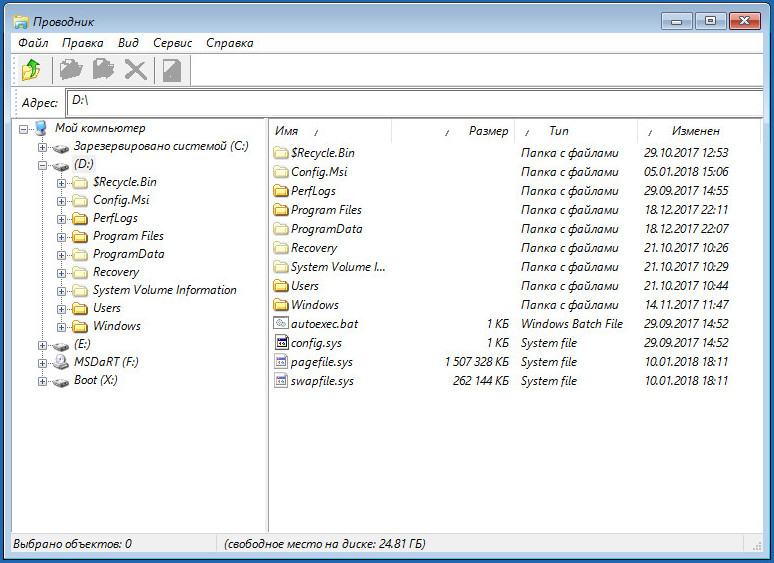
Task: Click the 262 144 КБ size cell
Action: (481, 381)
